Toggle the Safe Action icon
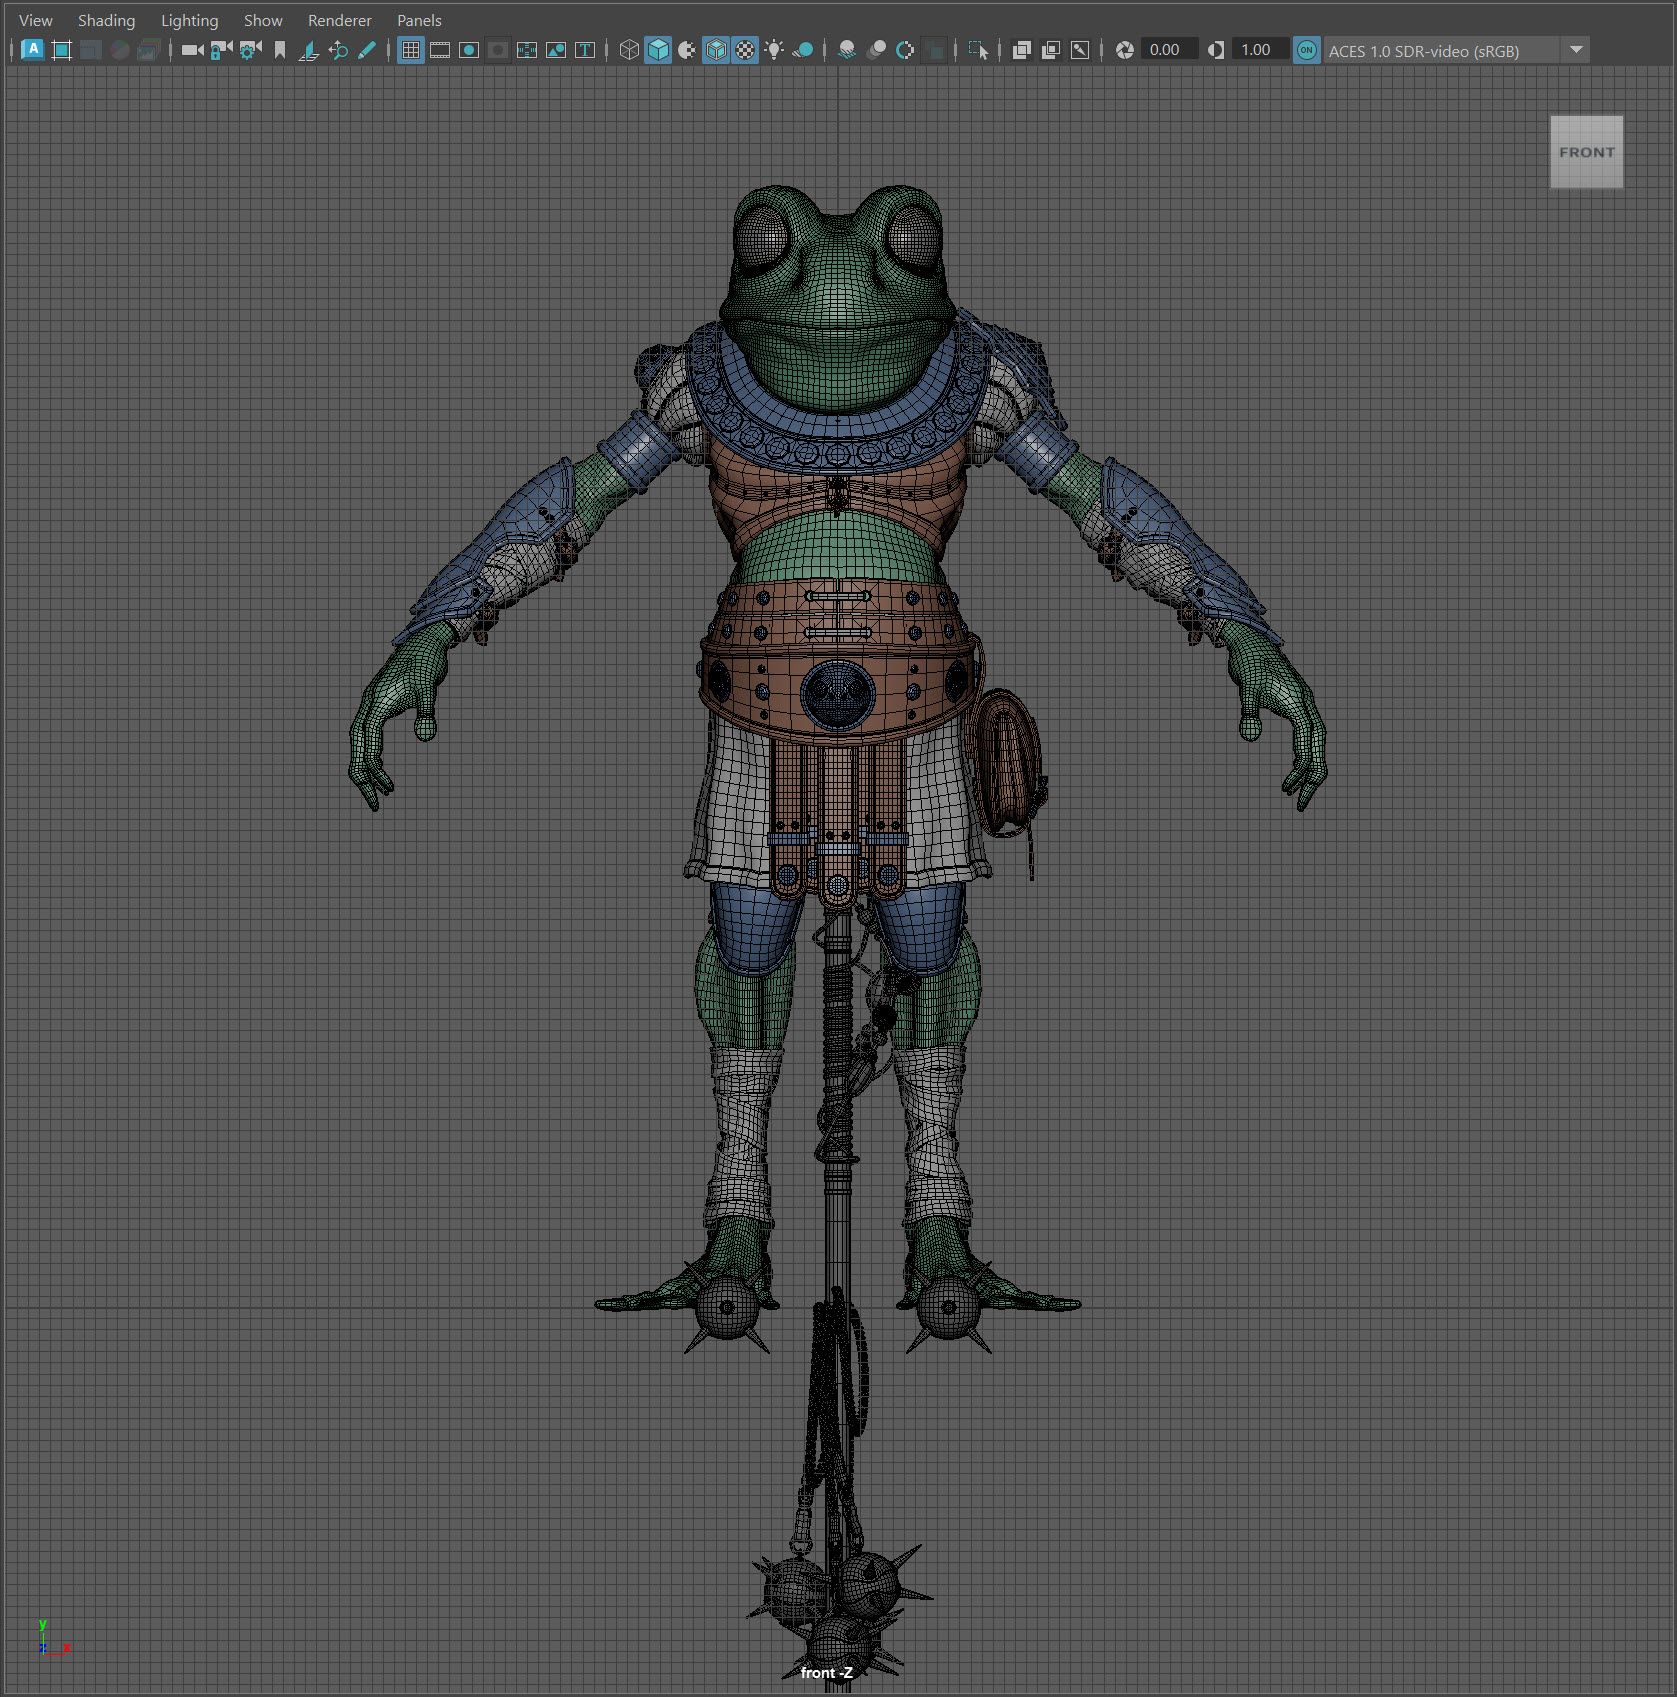The width and height of the screenshot is (1677, 1697). click(x=556, y=50)
